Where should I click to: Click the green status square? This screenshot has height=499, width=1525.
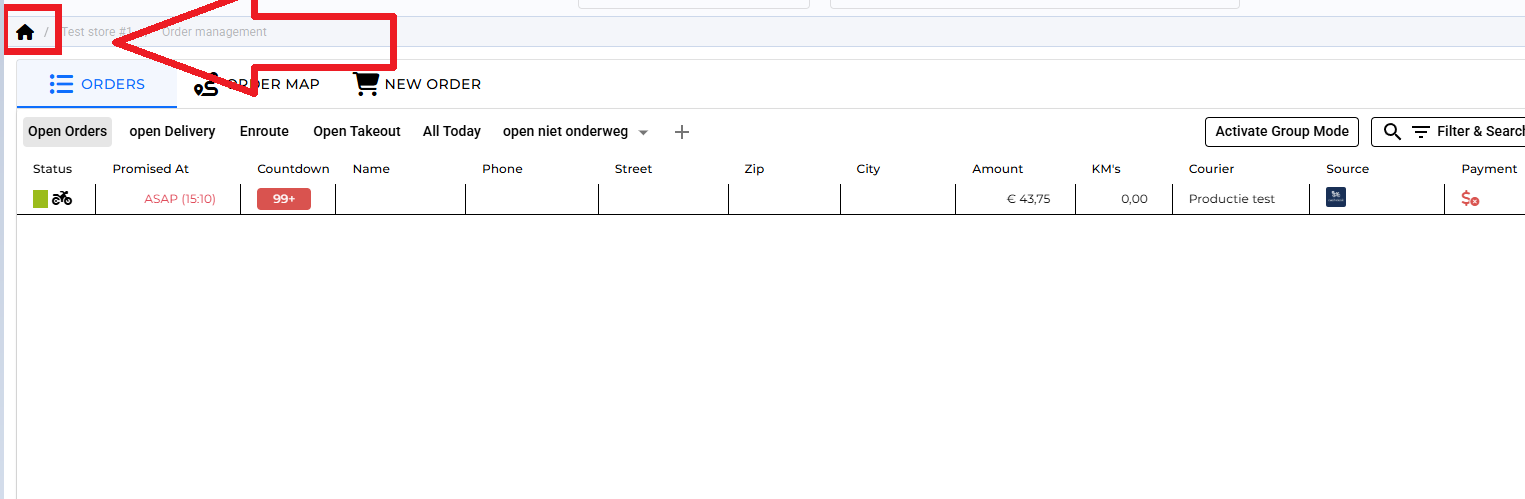(40, 199)
